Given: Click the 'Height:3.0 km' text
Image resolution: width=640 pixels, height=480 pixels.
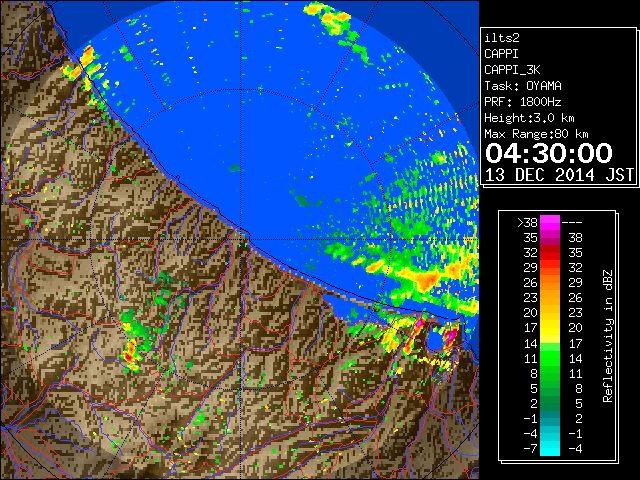Looking at the screenshot, I should point(529,118).
